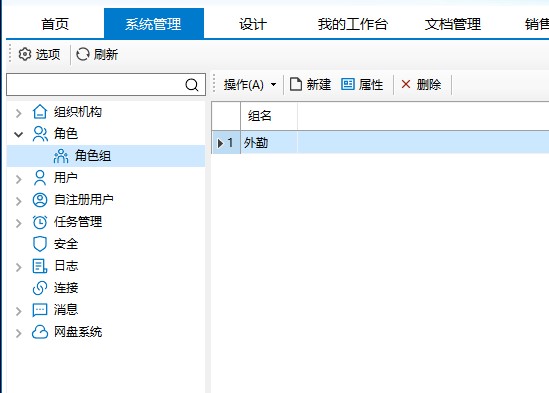Select the 连接 link icon
The height and width of the screenshot is (393, 549).
point(40,288)
